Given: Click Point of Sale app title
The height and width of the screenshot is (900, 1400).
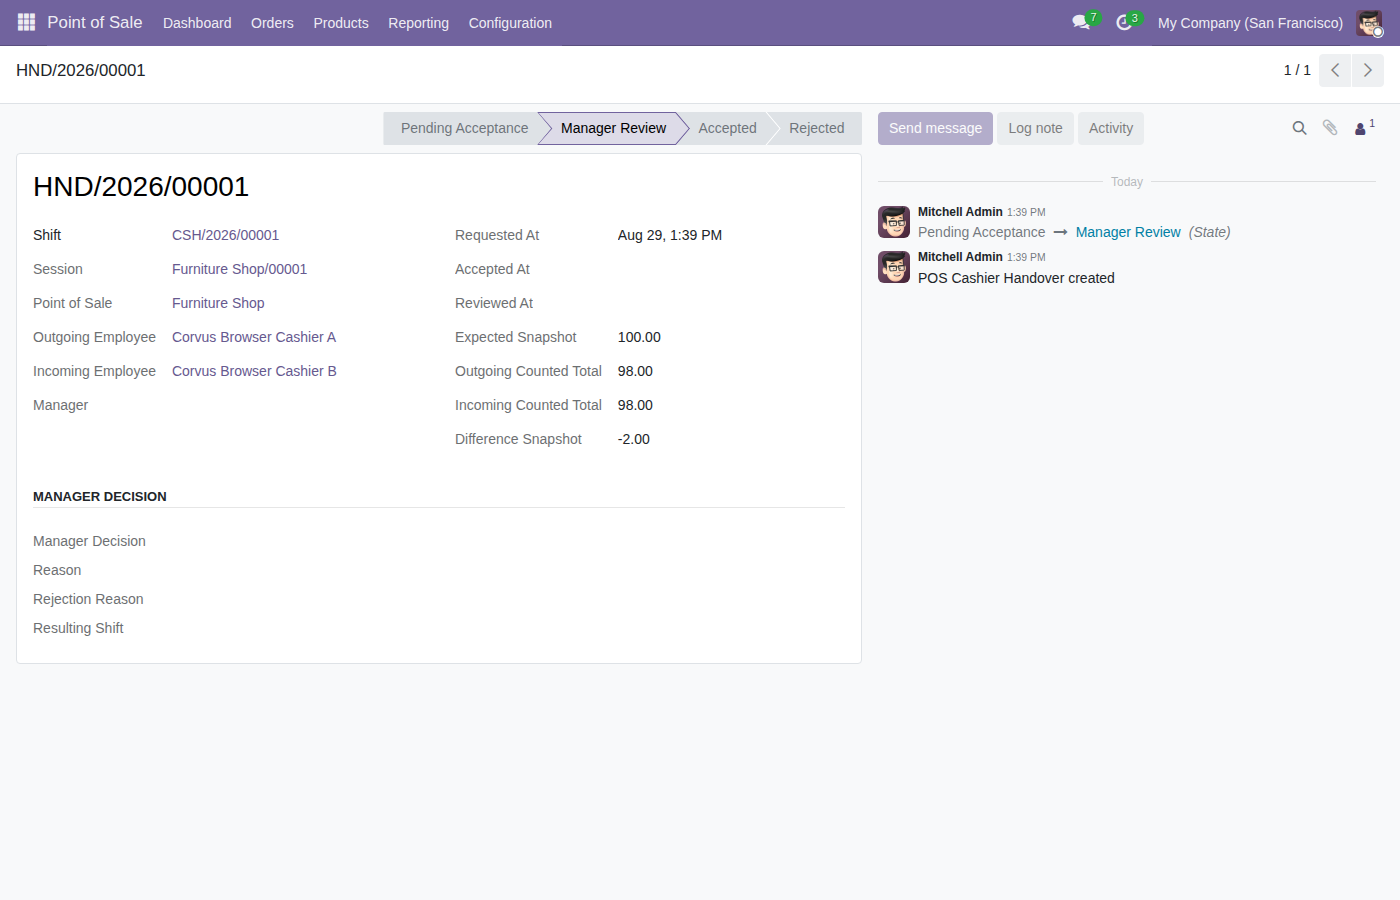Looking at the screenshot, I should (95, 22).
